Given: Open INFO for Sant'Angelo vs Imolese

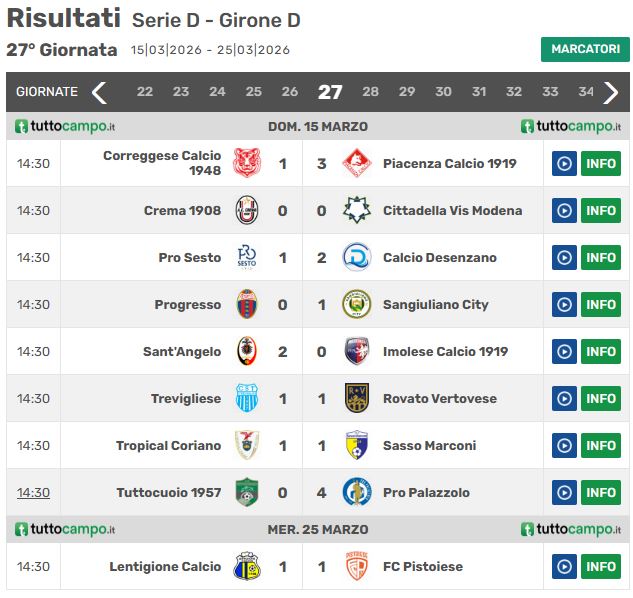Looking at the screenshot, I should pyautogui.click(x=601, y=352).
